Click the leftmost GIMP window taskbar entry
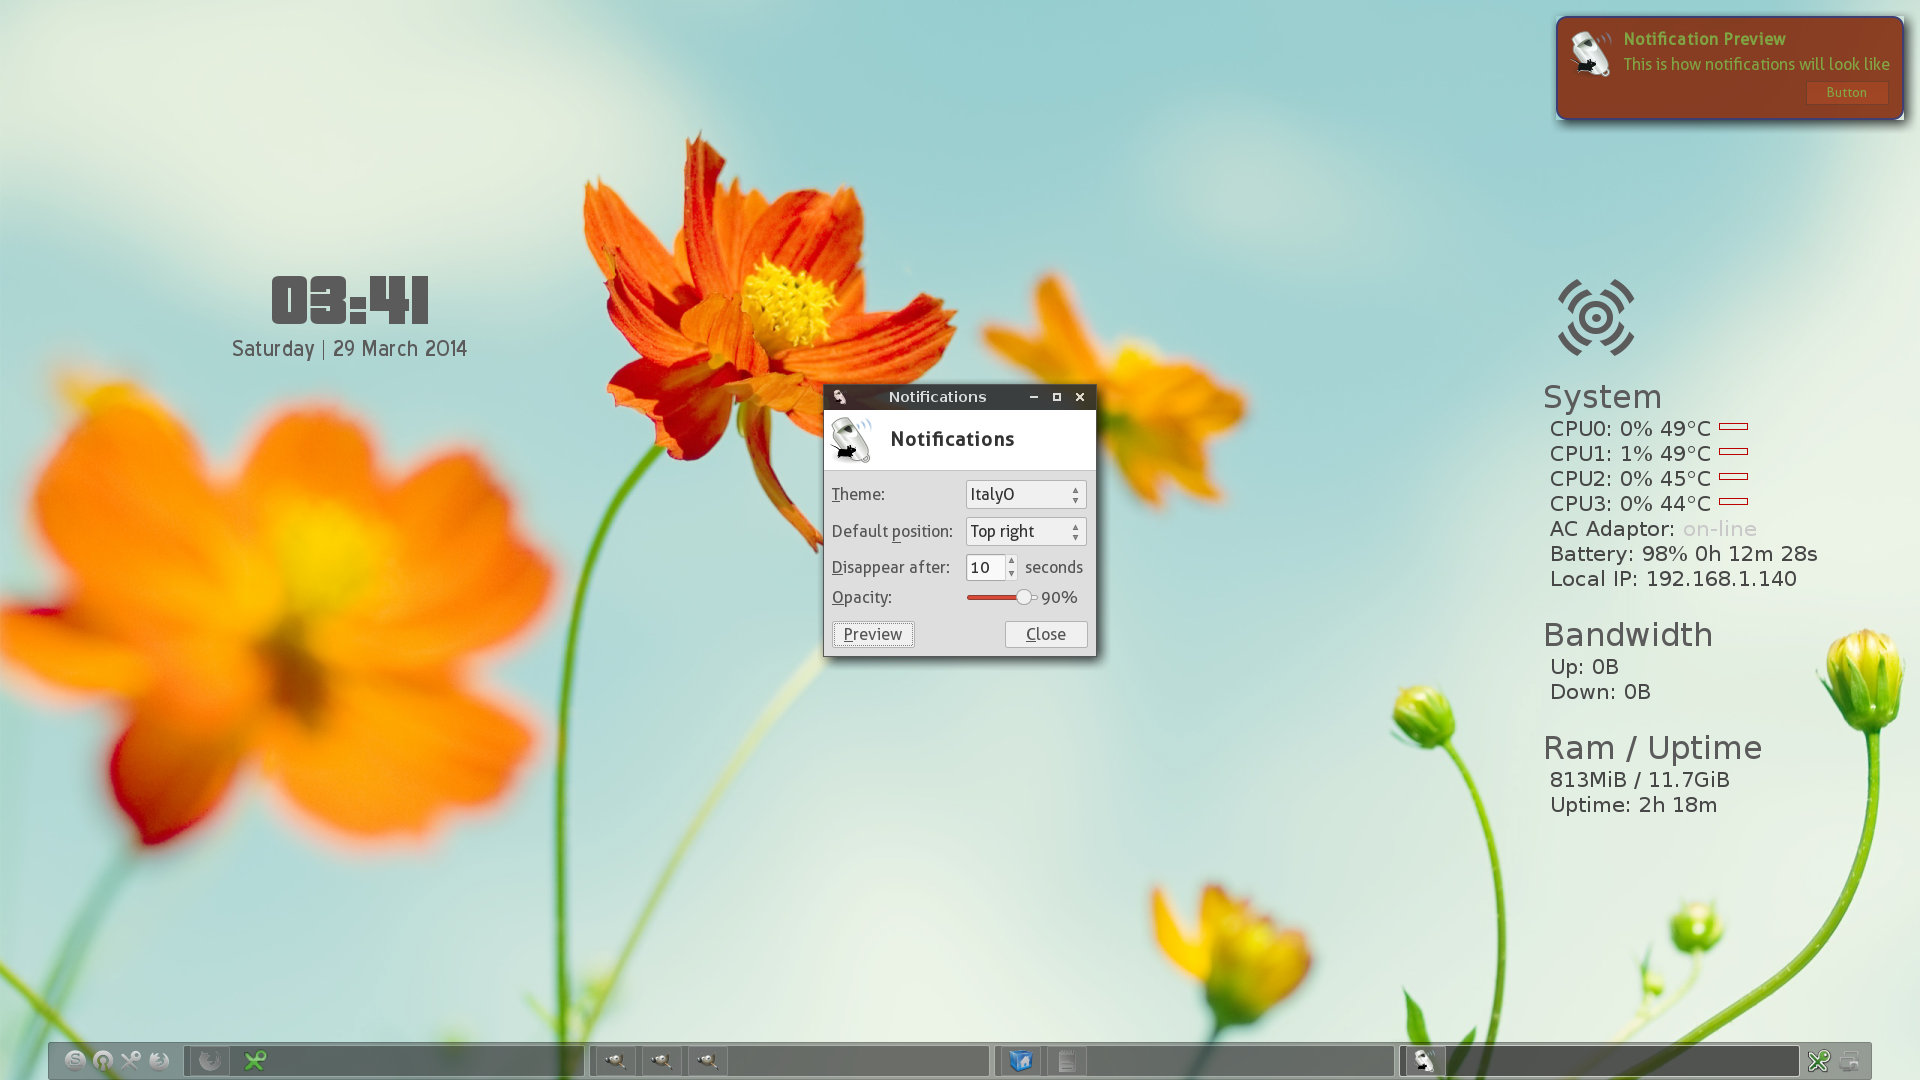 pos(615,1061)
